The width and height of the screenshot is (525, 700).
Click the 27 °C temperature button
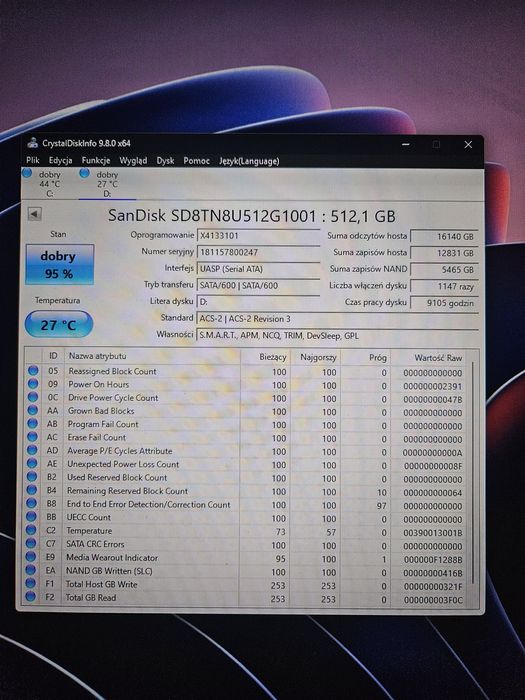pos(59,325)
